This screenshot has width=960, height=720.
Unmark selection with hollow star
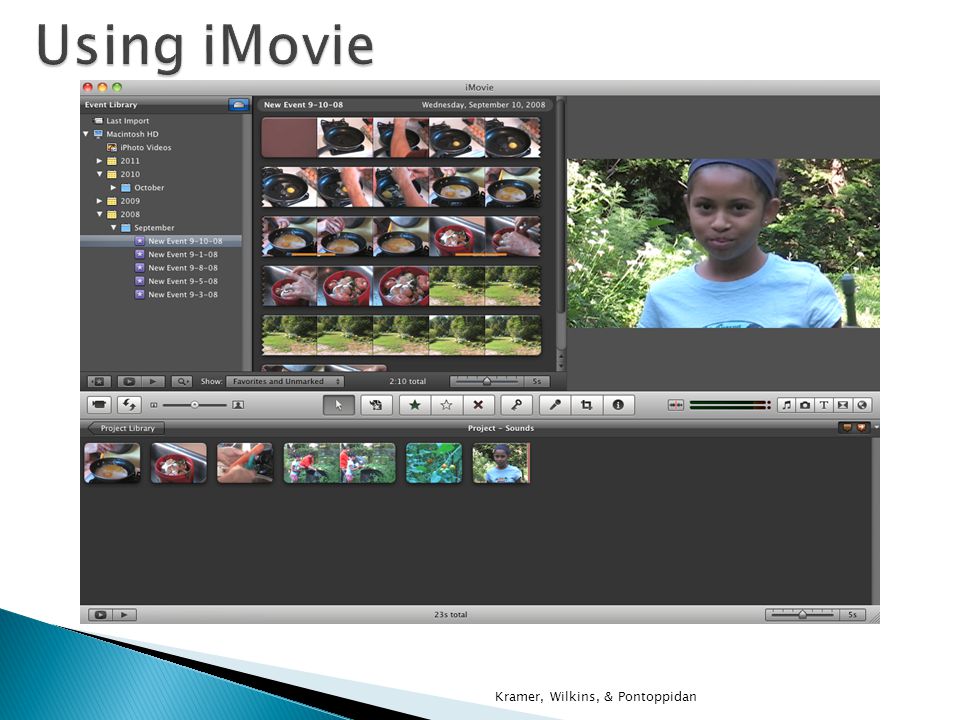pos(446,405)
